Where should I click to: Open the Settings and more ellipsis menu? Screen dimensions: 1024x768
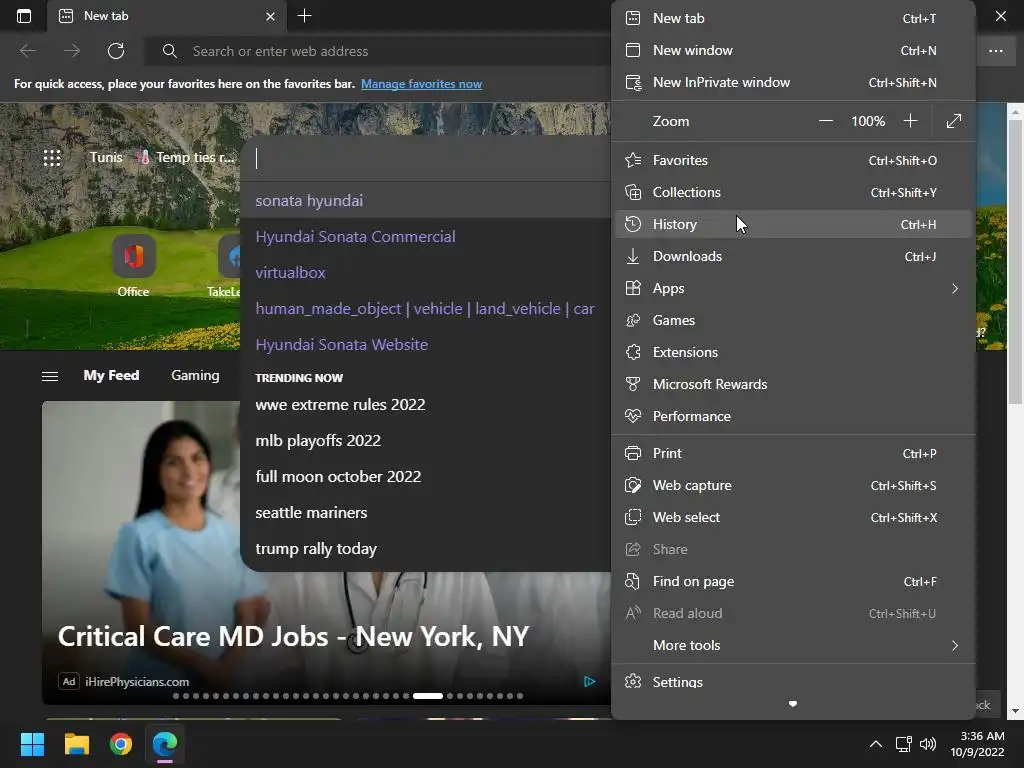click(x=995, y=51)
